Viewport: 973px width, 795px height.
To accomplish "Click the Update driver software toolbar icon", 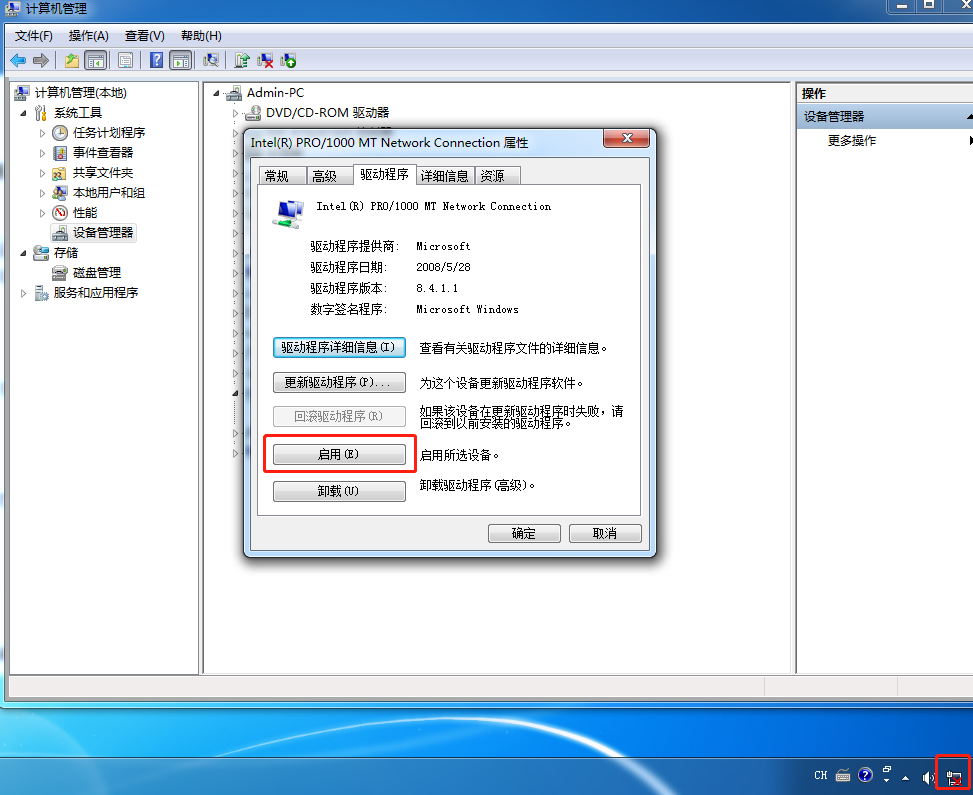I will pyautogui.click(x=242, y=60).
